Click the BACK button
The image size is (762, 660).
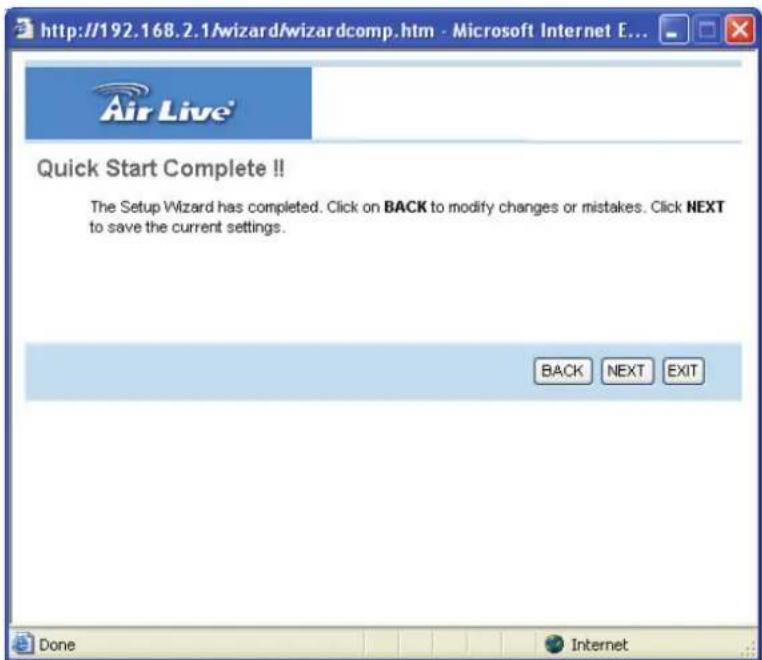[x=562, y=371]
